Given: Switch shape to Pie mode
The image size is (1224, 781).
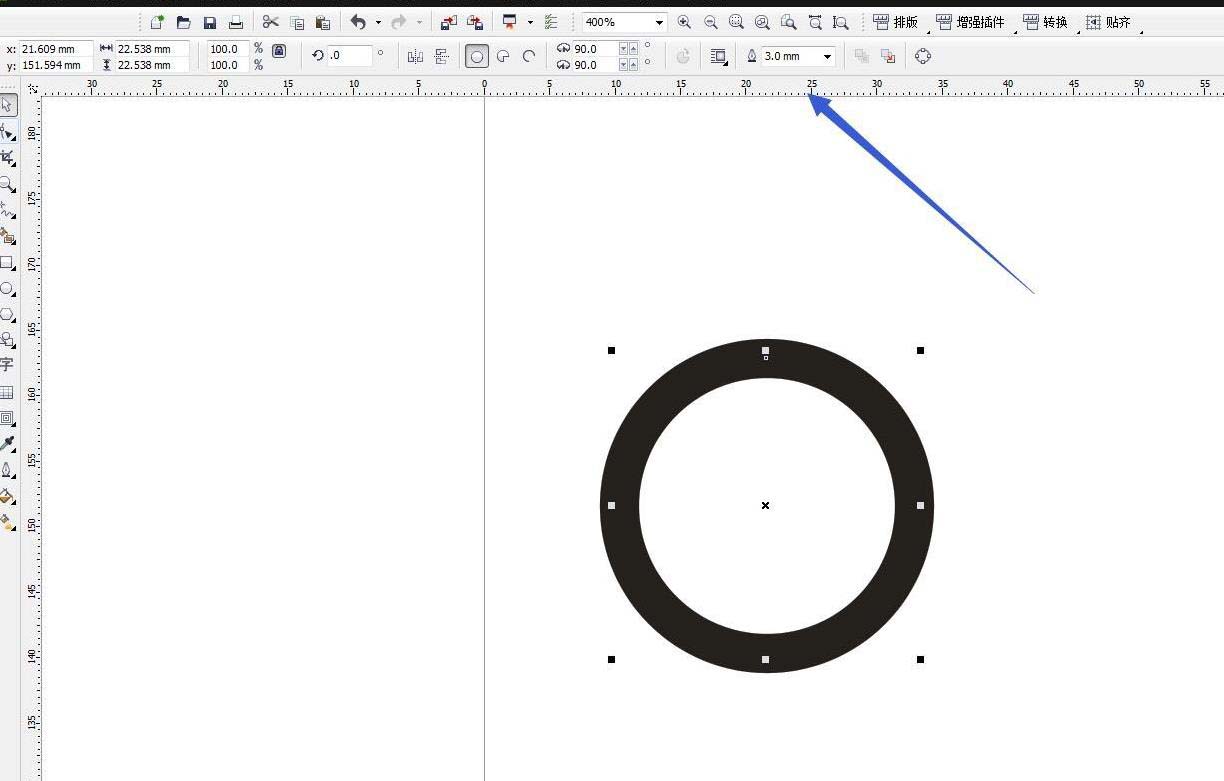Looking at the screenshot, I should coord(503,57).
